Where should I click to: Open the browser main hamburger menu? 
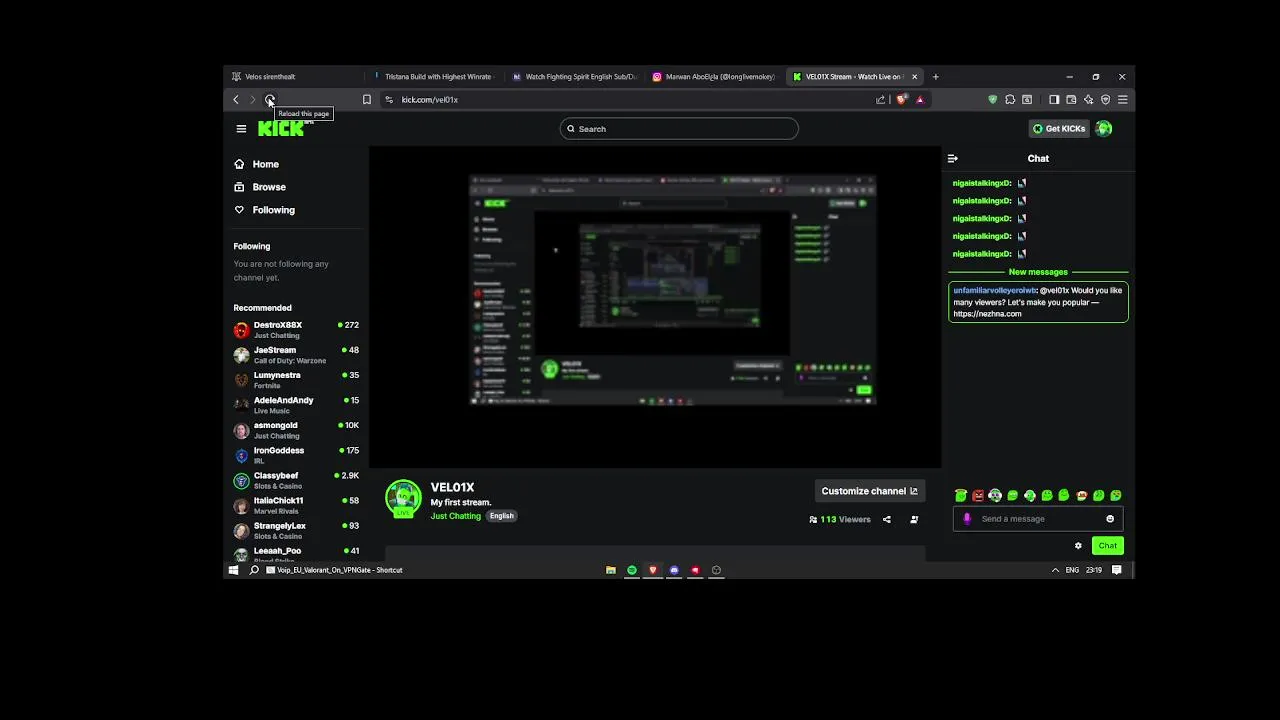(1122, 99)
